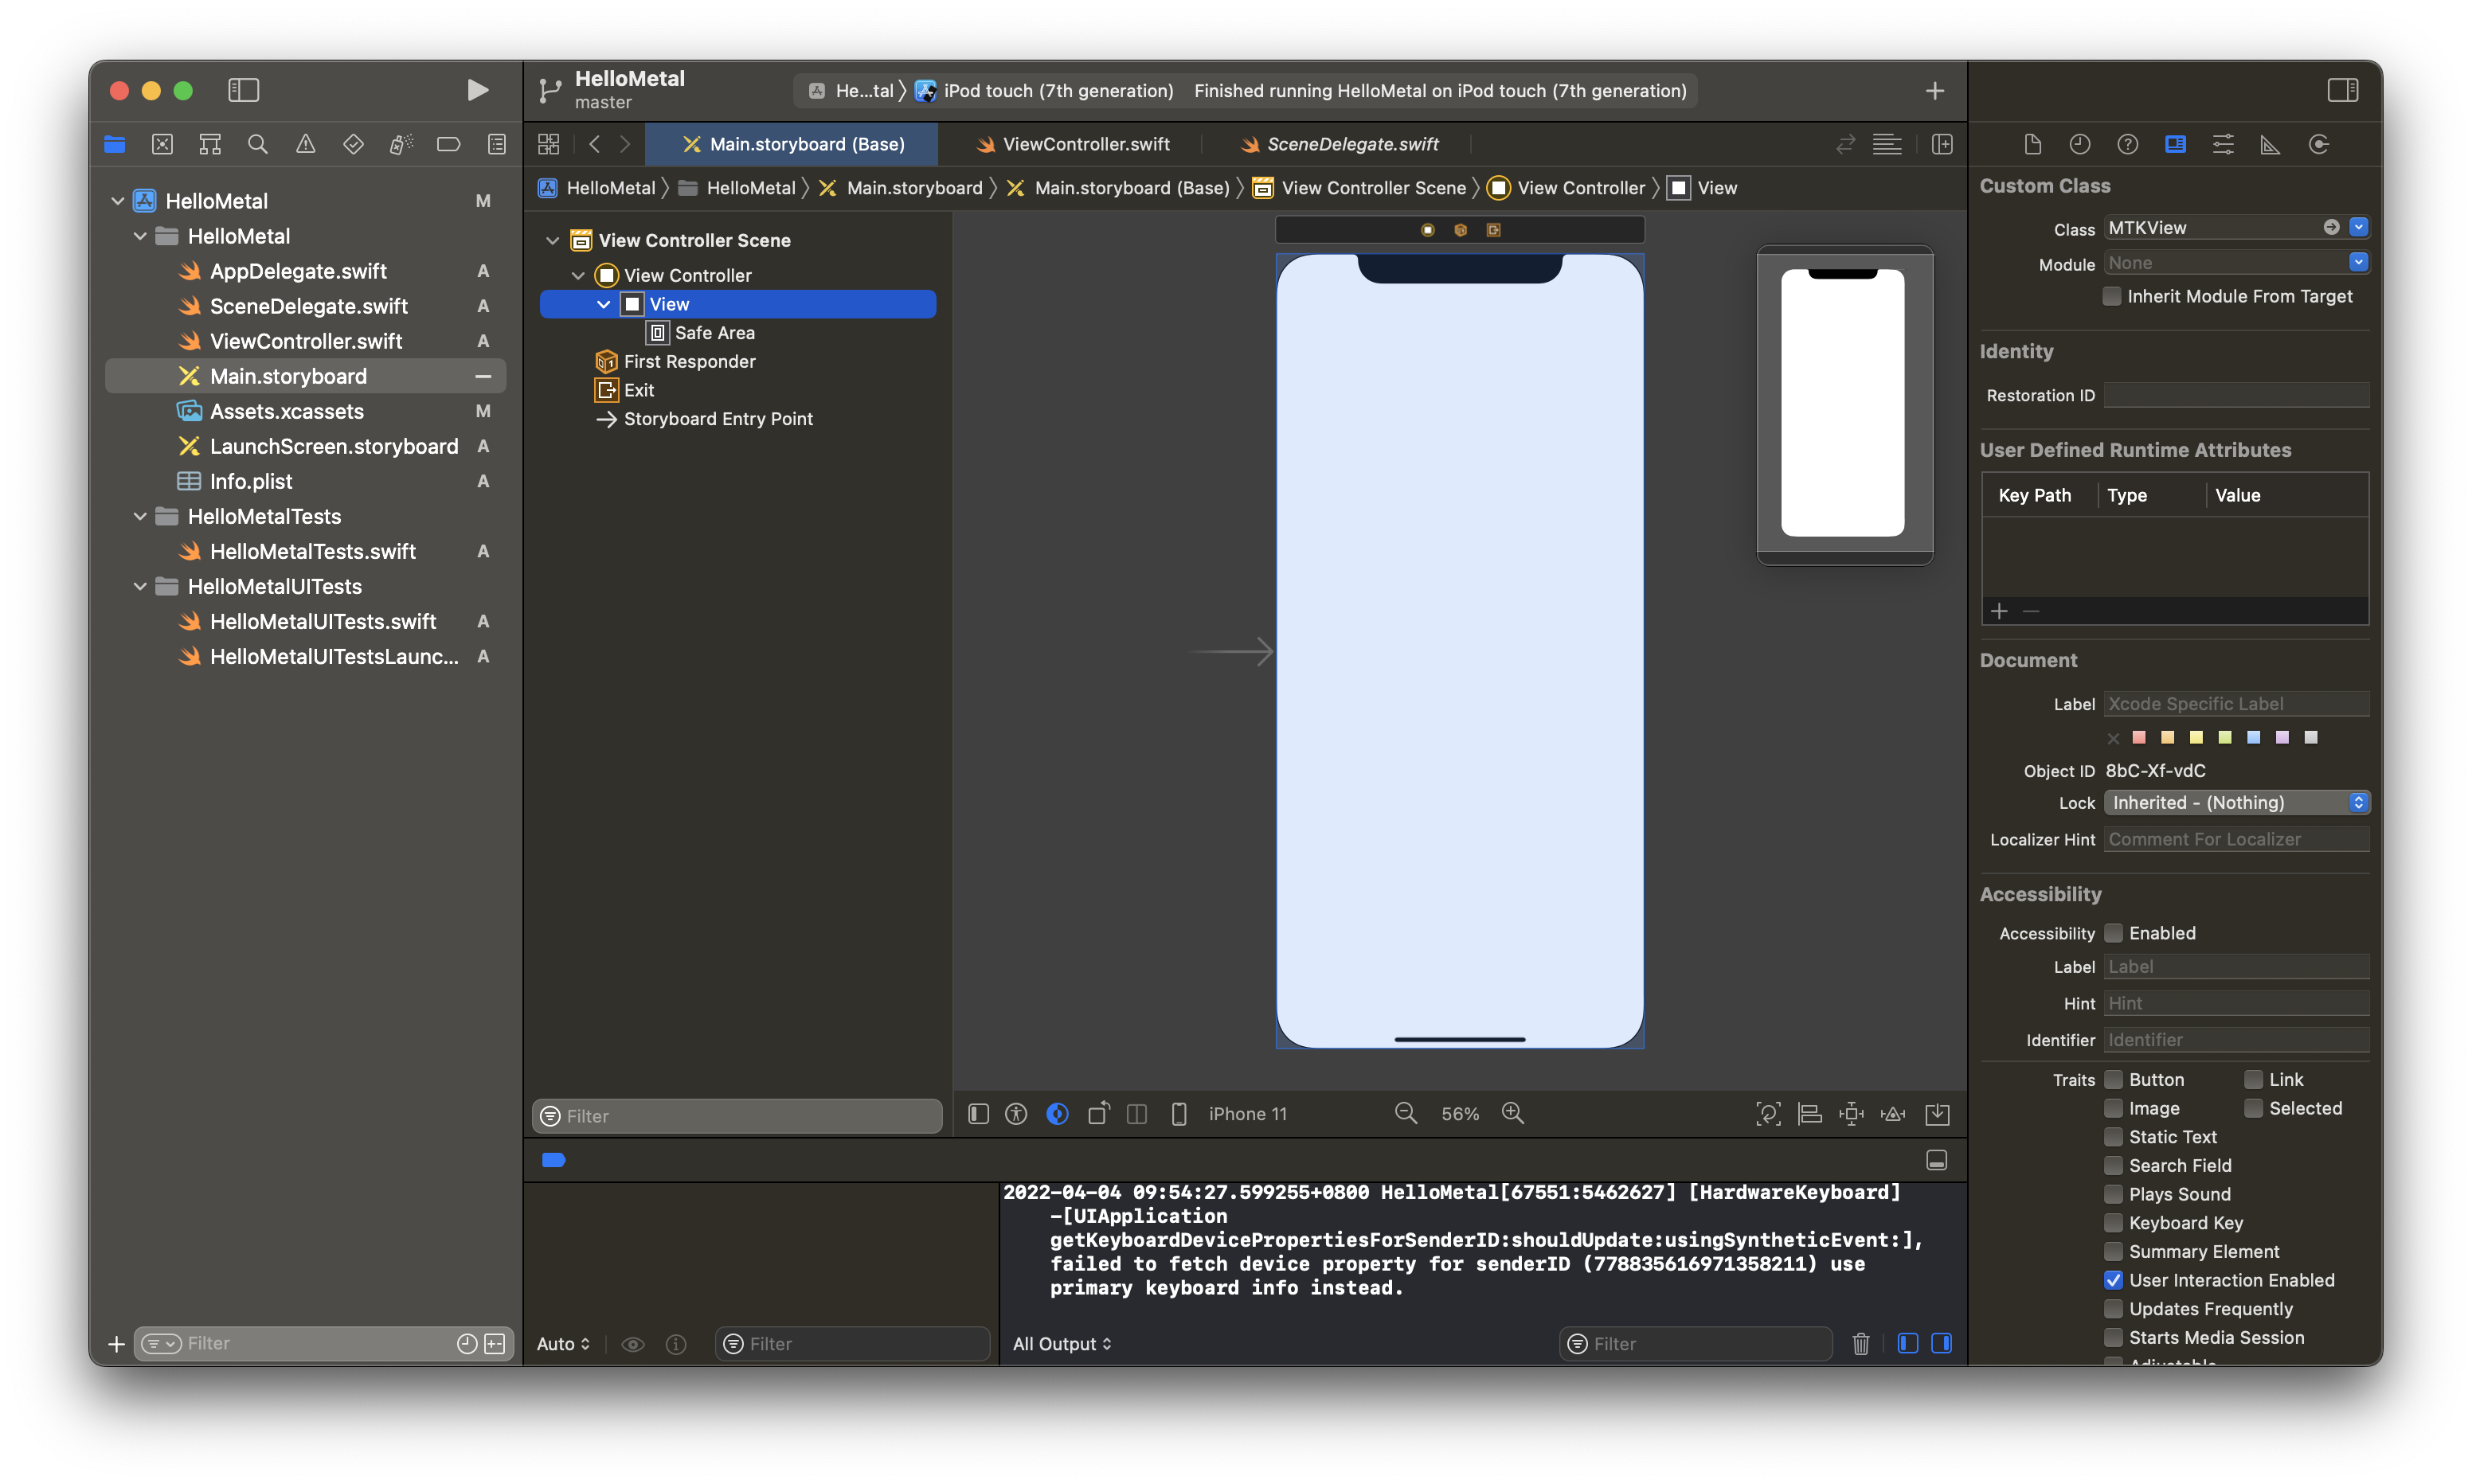Show the File inspector
The width and height of the screenshot is (2472, 1484).
(x=2032, y=145)
